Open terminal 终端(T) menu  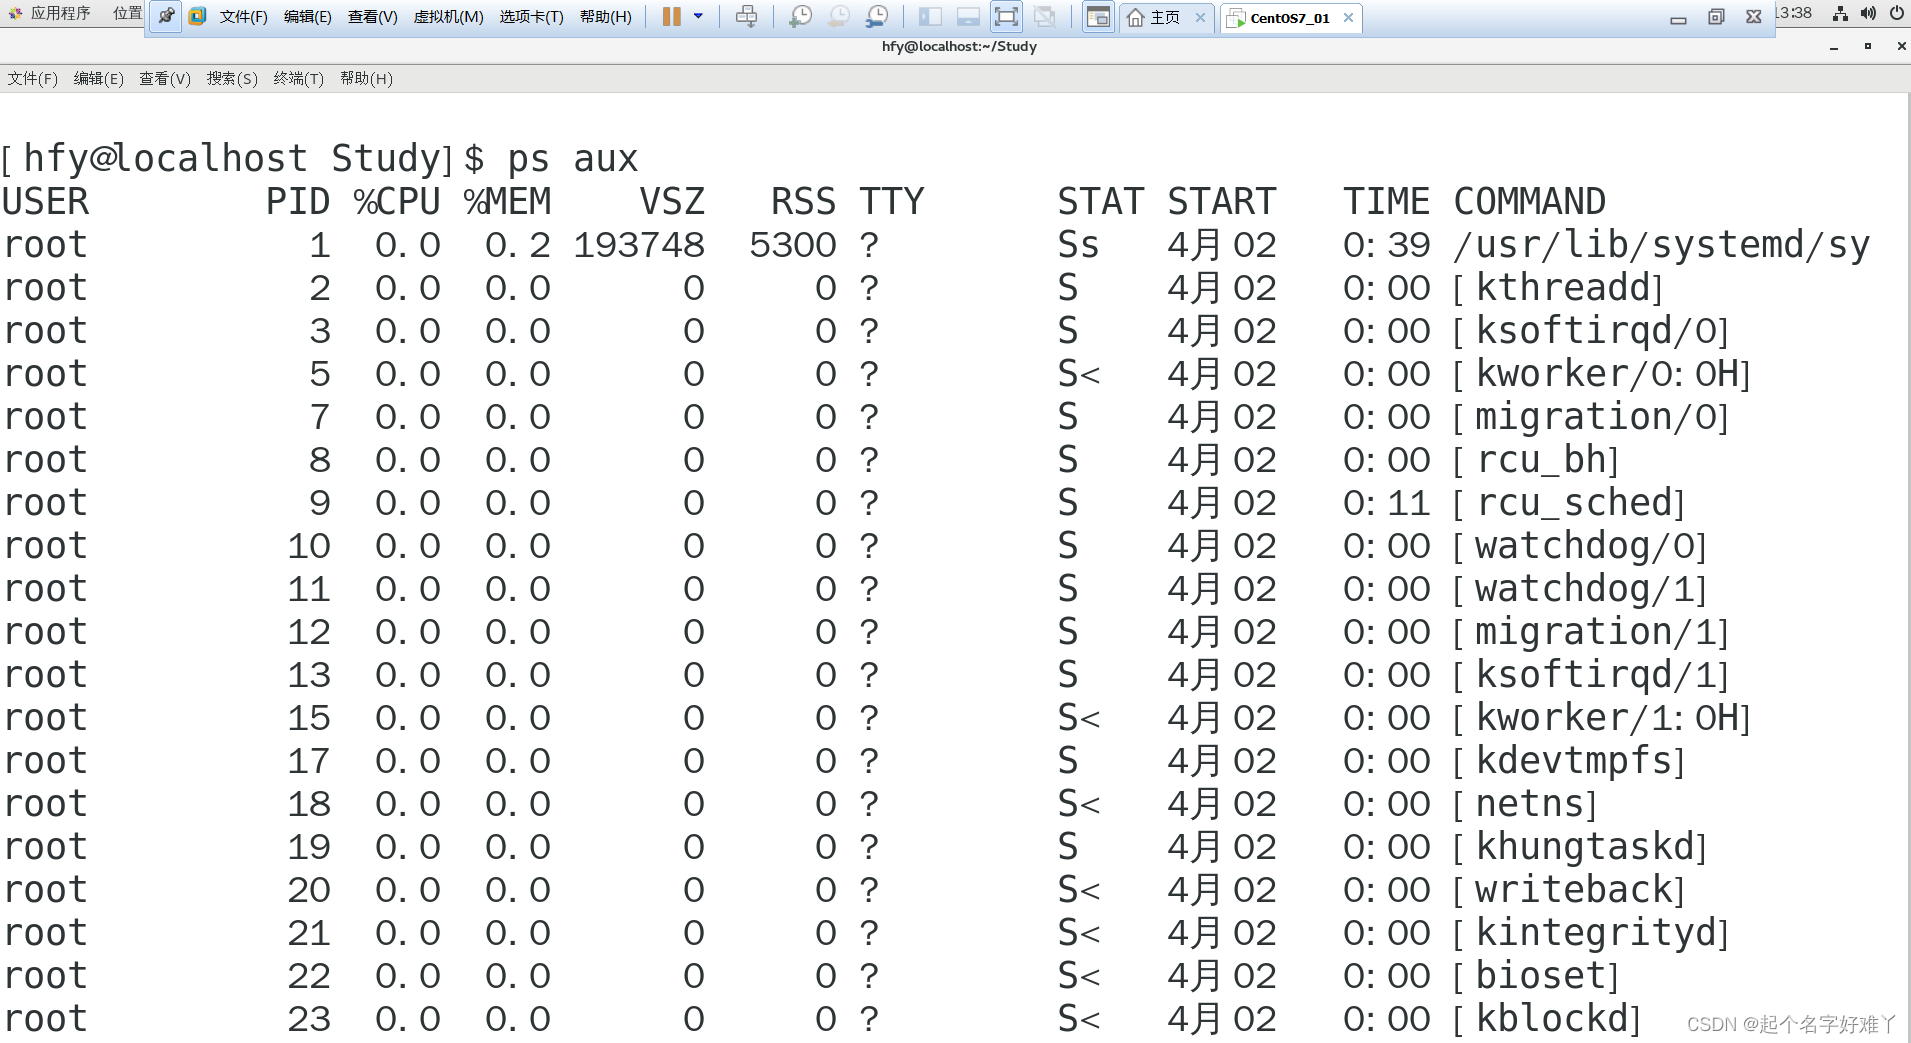[x=298, y=78]
